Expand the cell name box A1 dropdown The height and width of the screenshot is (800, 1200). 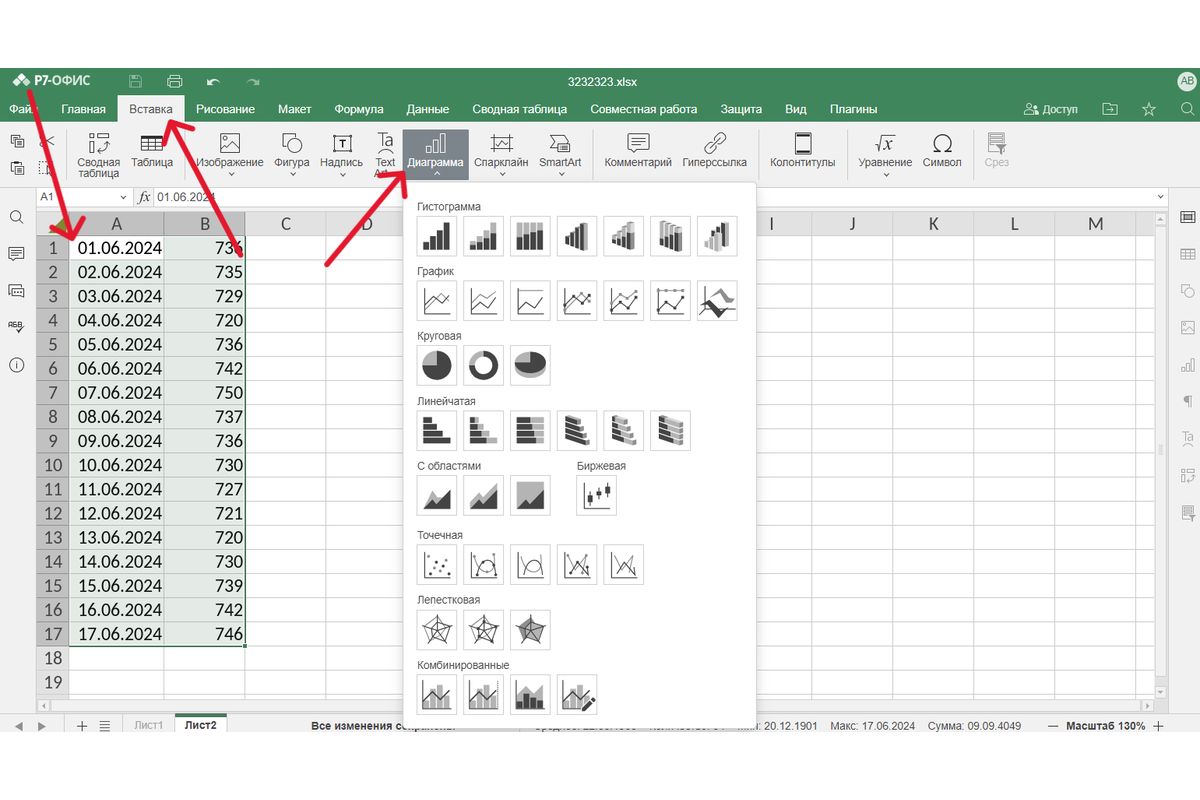click(124, 198)
